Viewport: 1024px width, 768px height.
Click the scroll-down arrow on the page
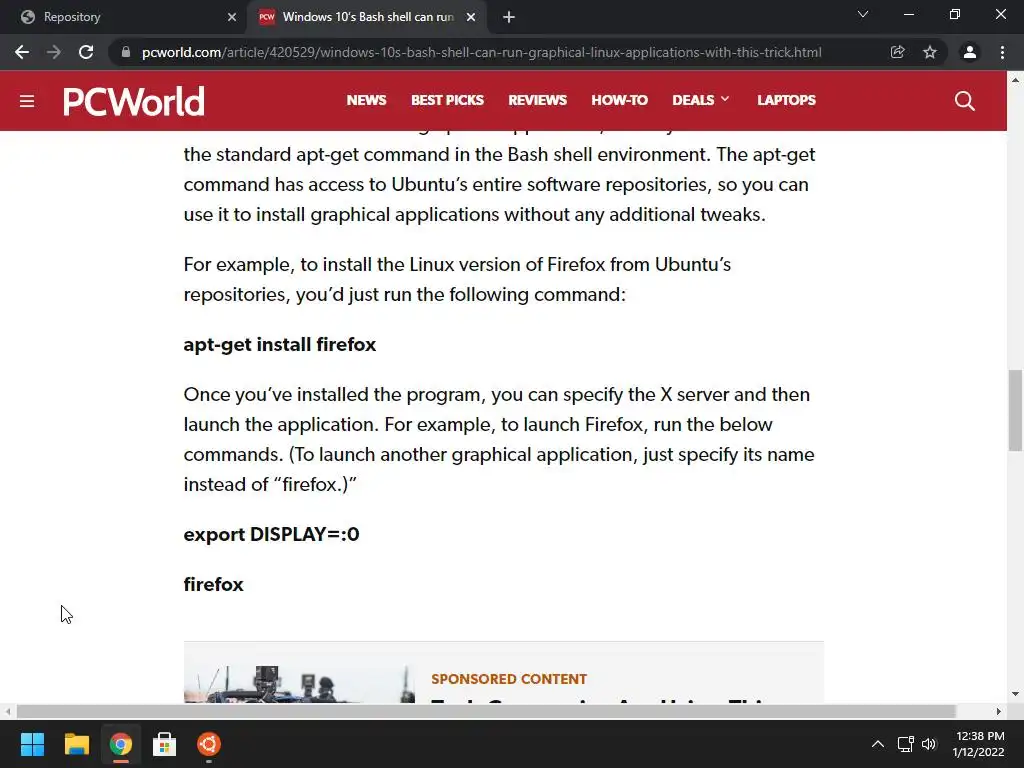(1015, 694)
